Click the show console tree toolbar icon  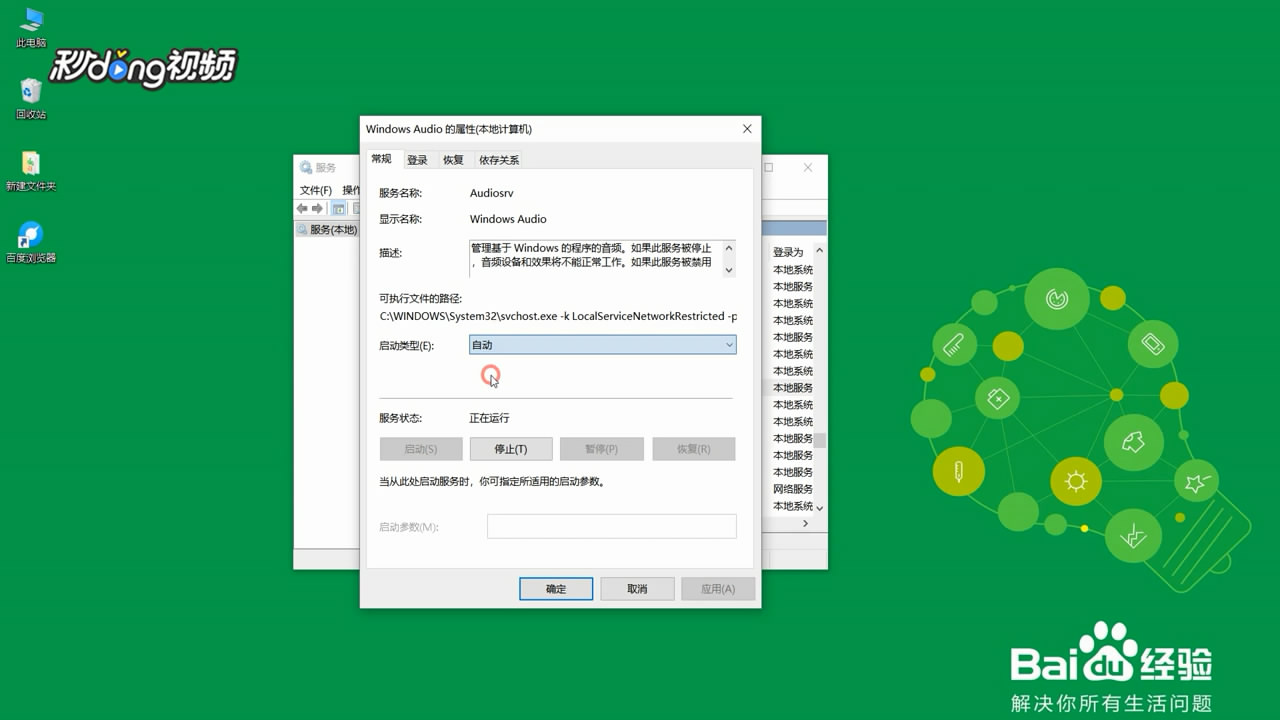[338, 208]
